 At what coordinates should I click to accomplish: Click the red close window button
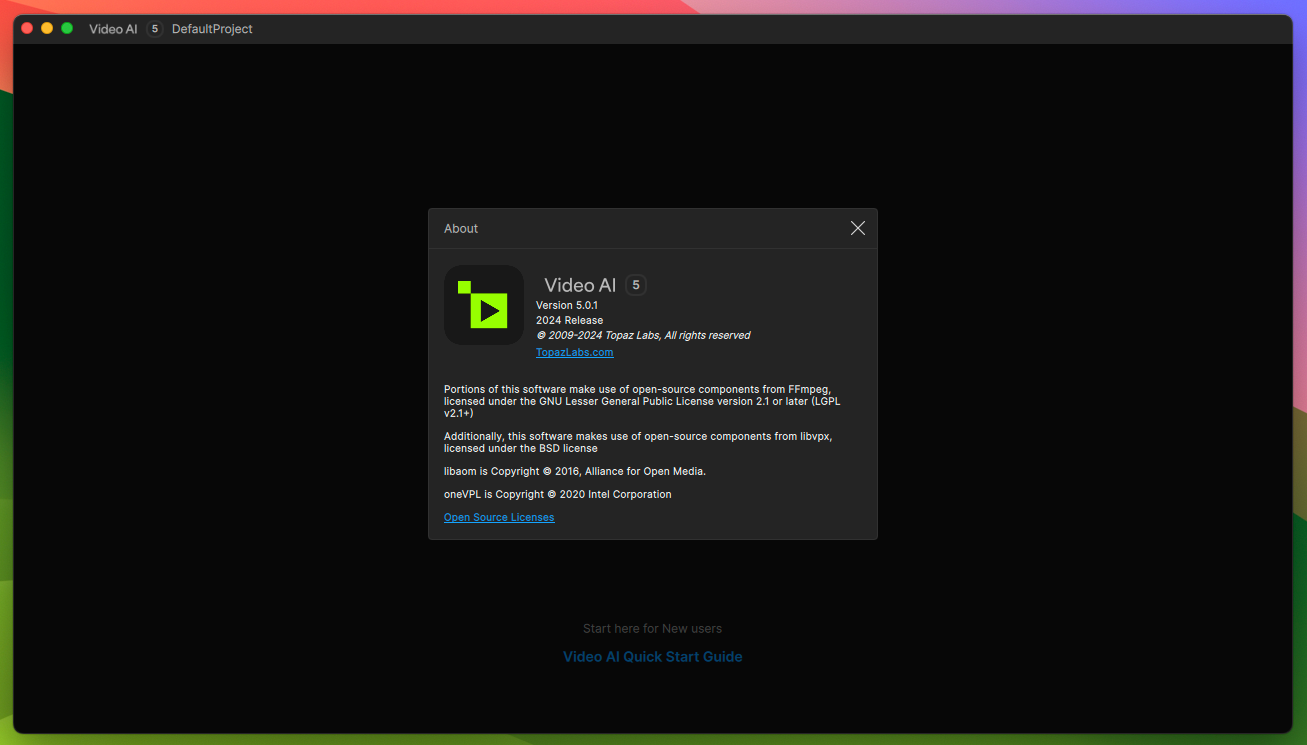[27, 28]
